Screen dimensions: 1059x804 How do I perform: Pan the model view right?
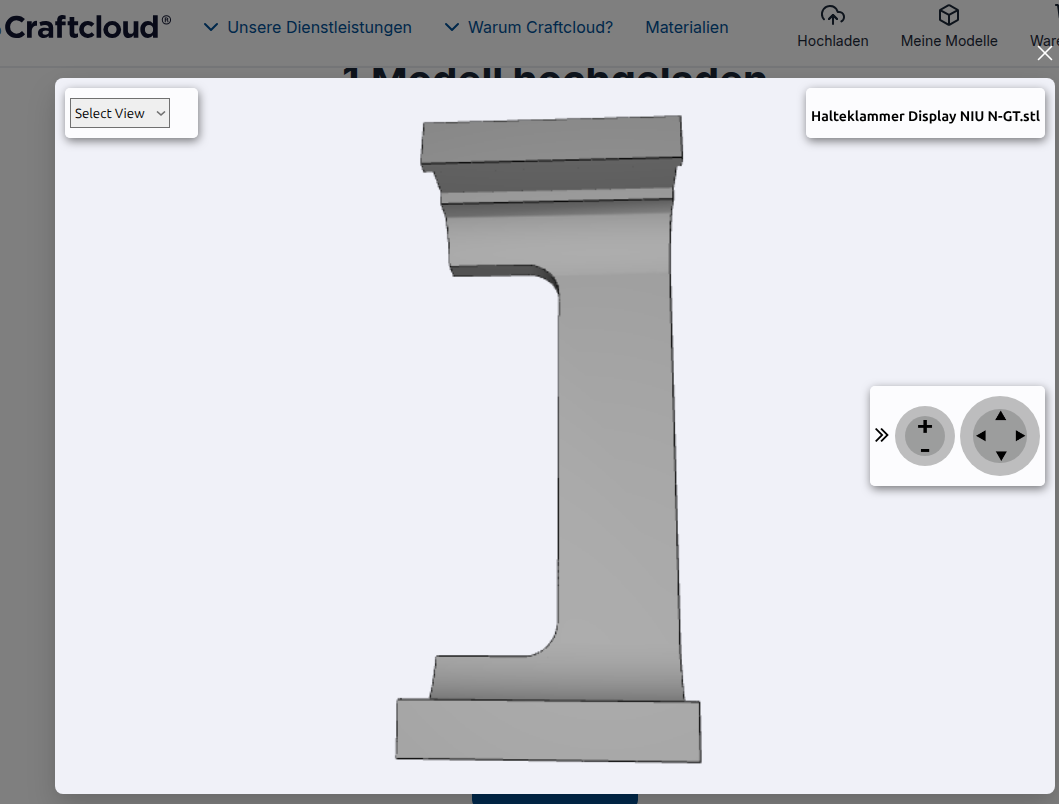click(x=1020, y=436)
